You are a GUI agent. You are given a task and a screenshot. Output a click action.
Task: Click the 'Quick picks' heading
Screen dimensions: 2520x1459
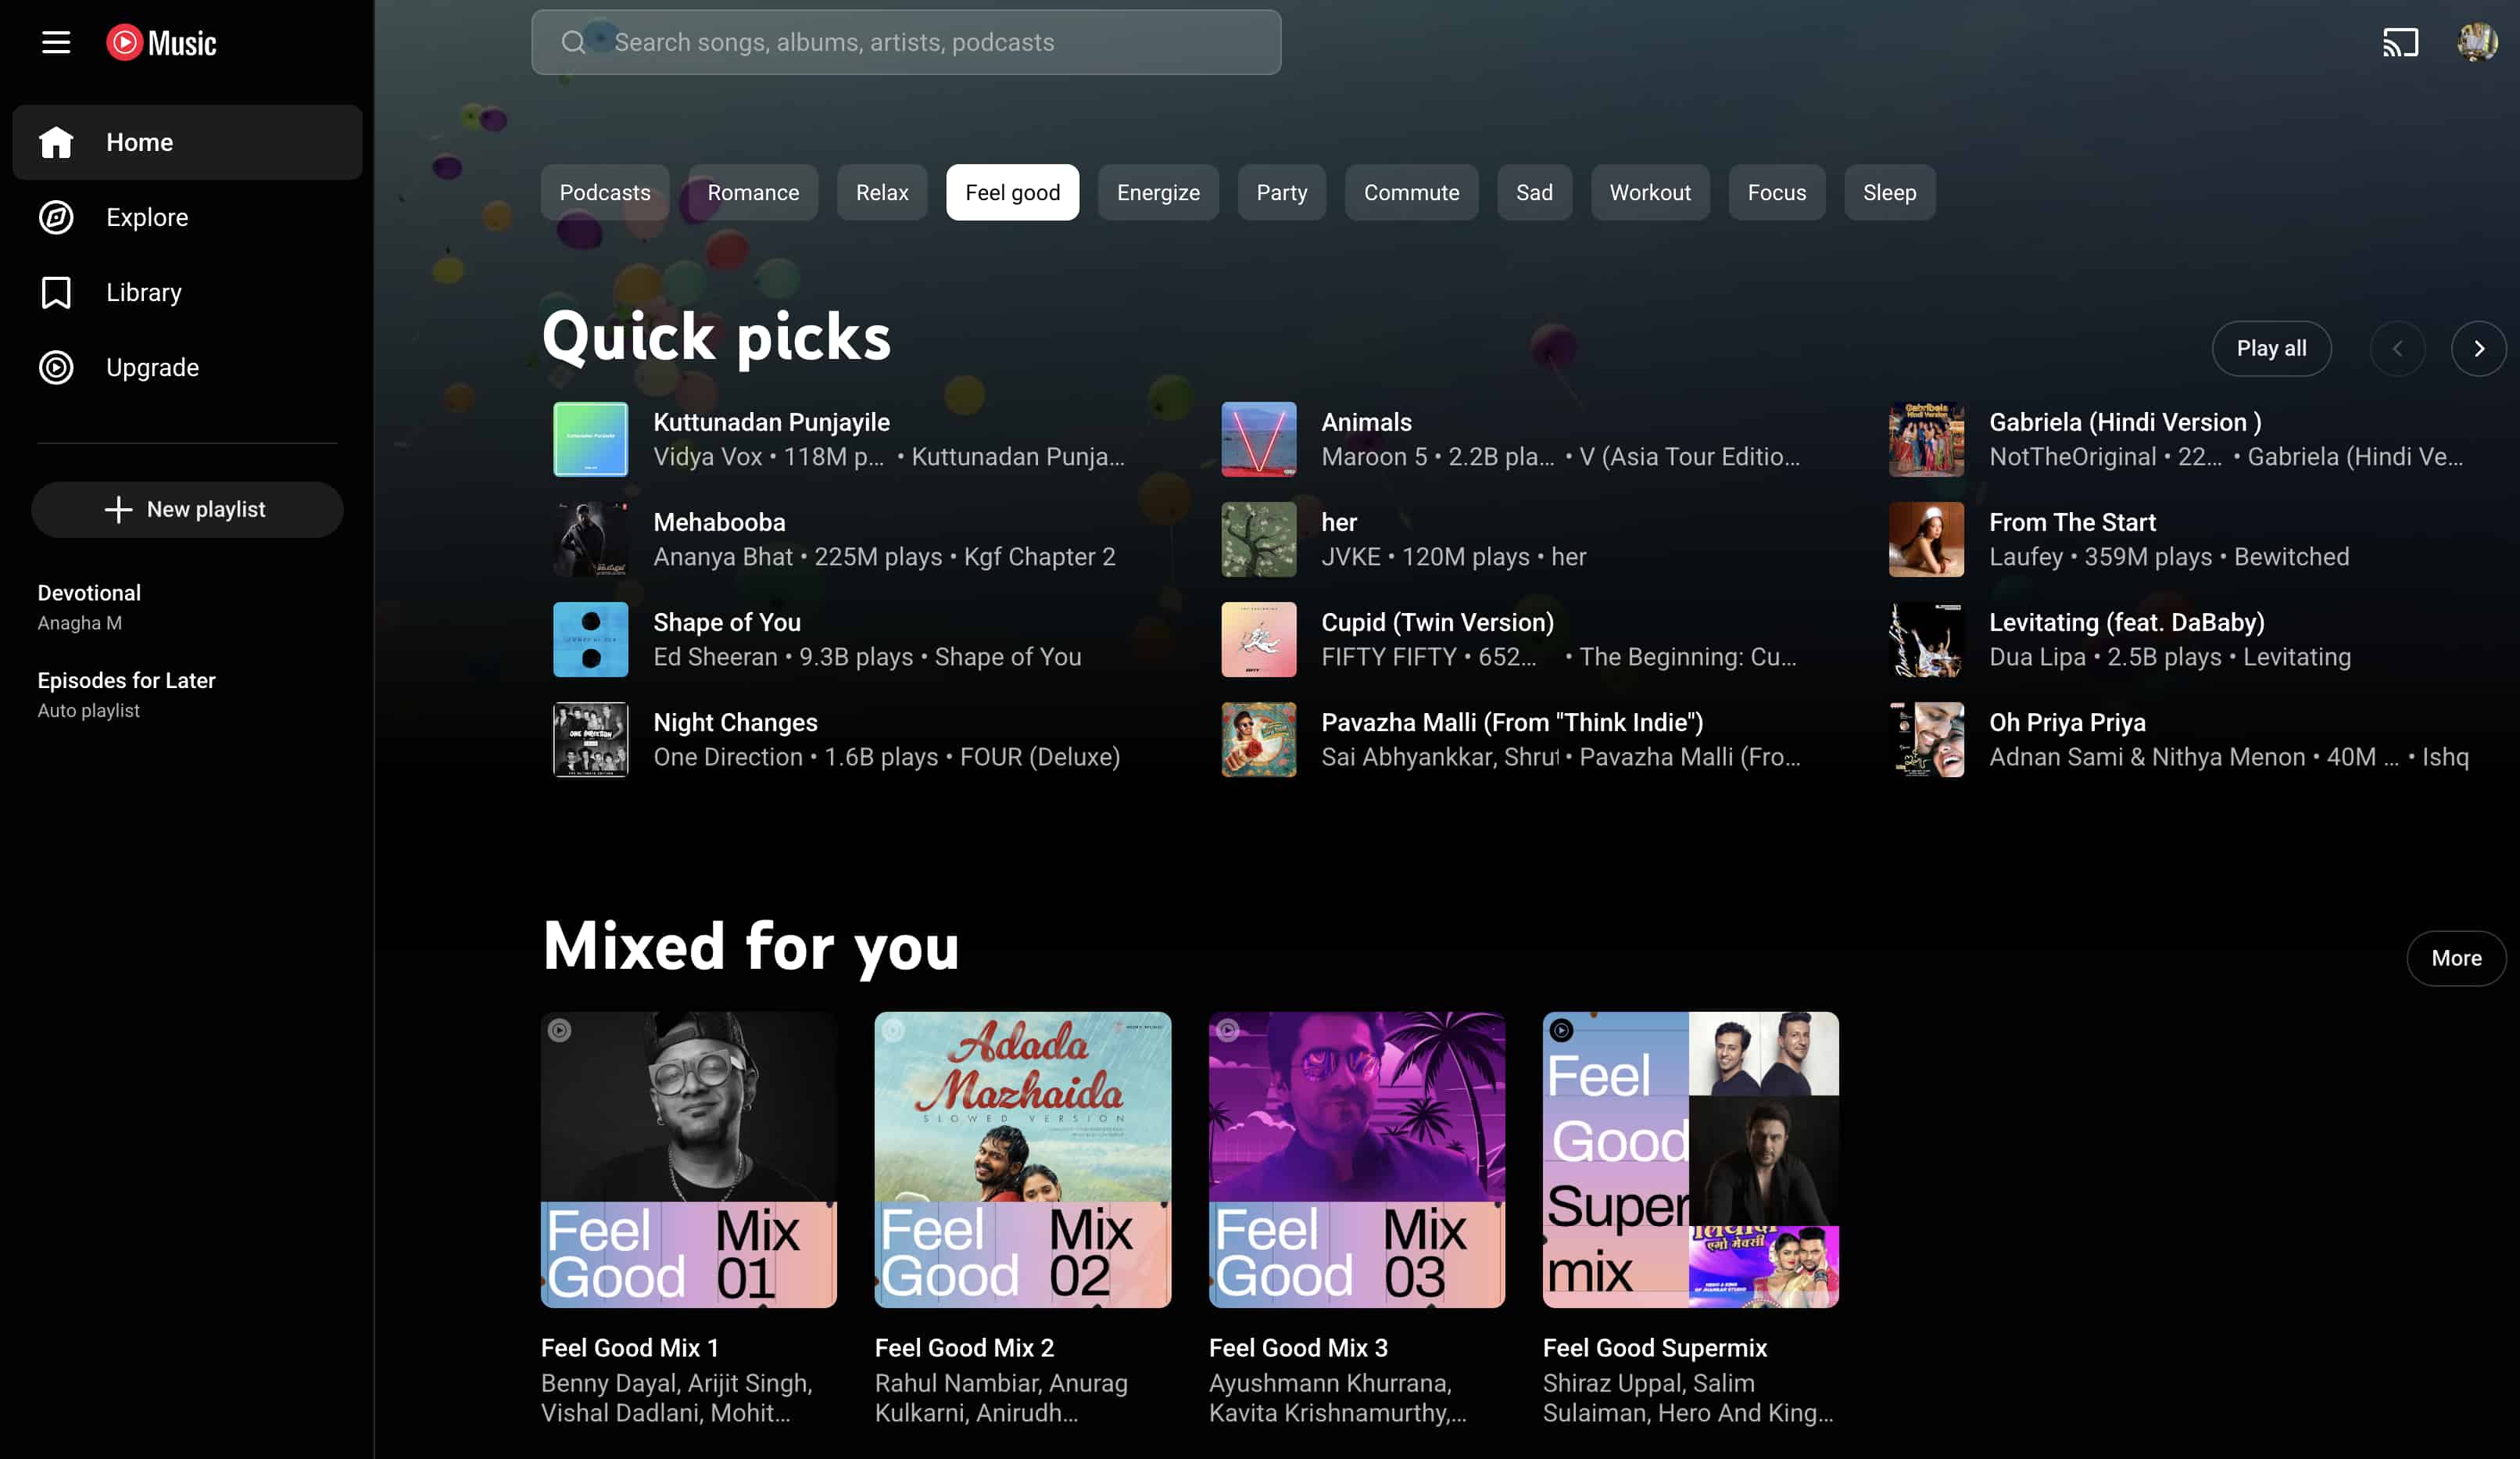716,336
